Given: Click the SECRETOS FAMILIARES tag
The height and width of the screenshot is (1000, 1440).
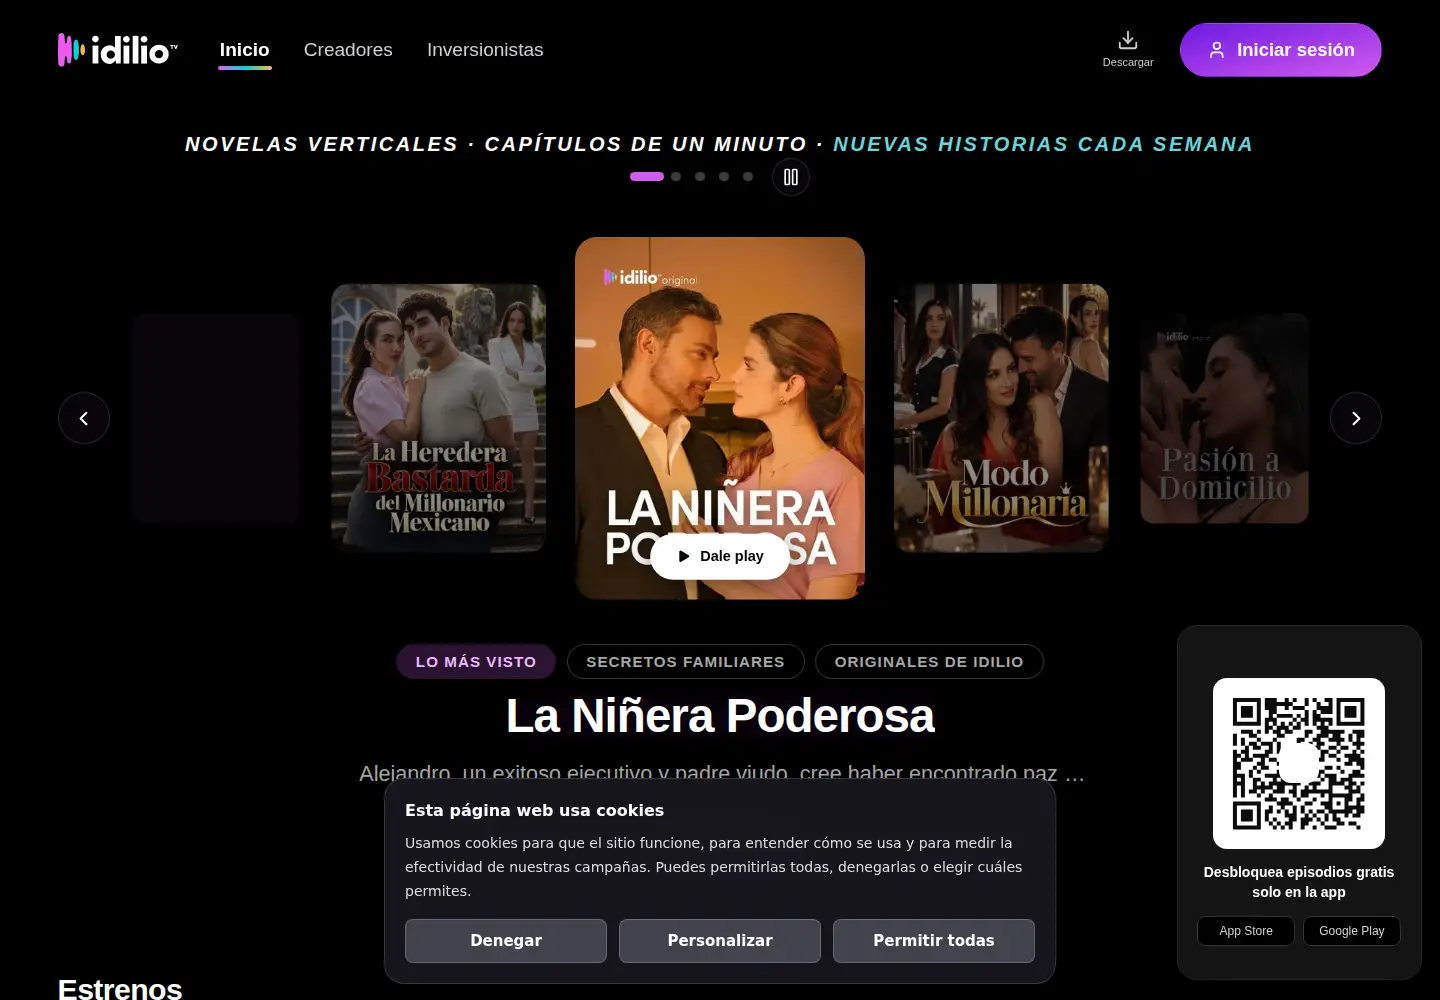Looking at the screenshot, I should click(x=686, y=662).
